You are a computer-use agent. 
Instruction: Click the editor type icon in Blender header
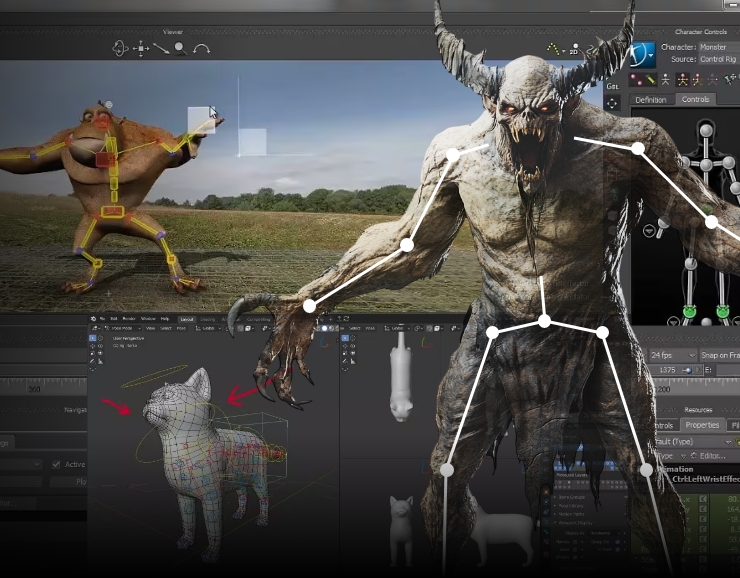[95, 328]
